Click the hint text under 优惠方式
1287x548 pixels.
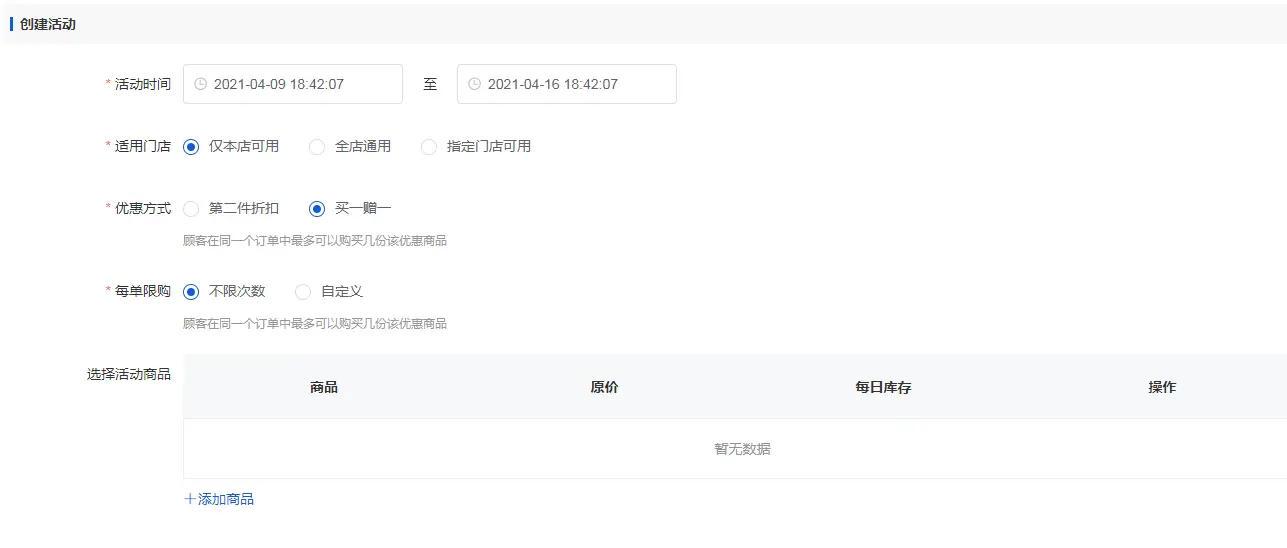pyautogui.click(x=315, y=241)
